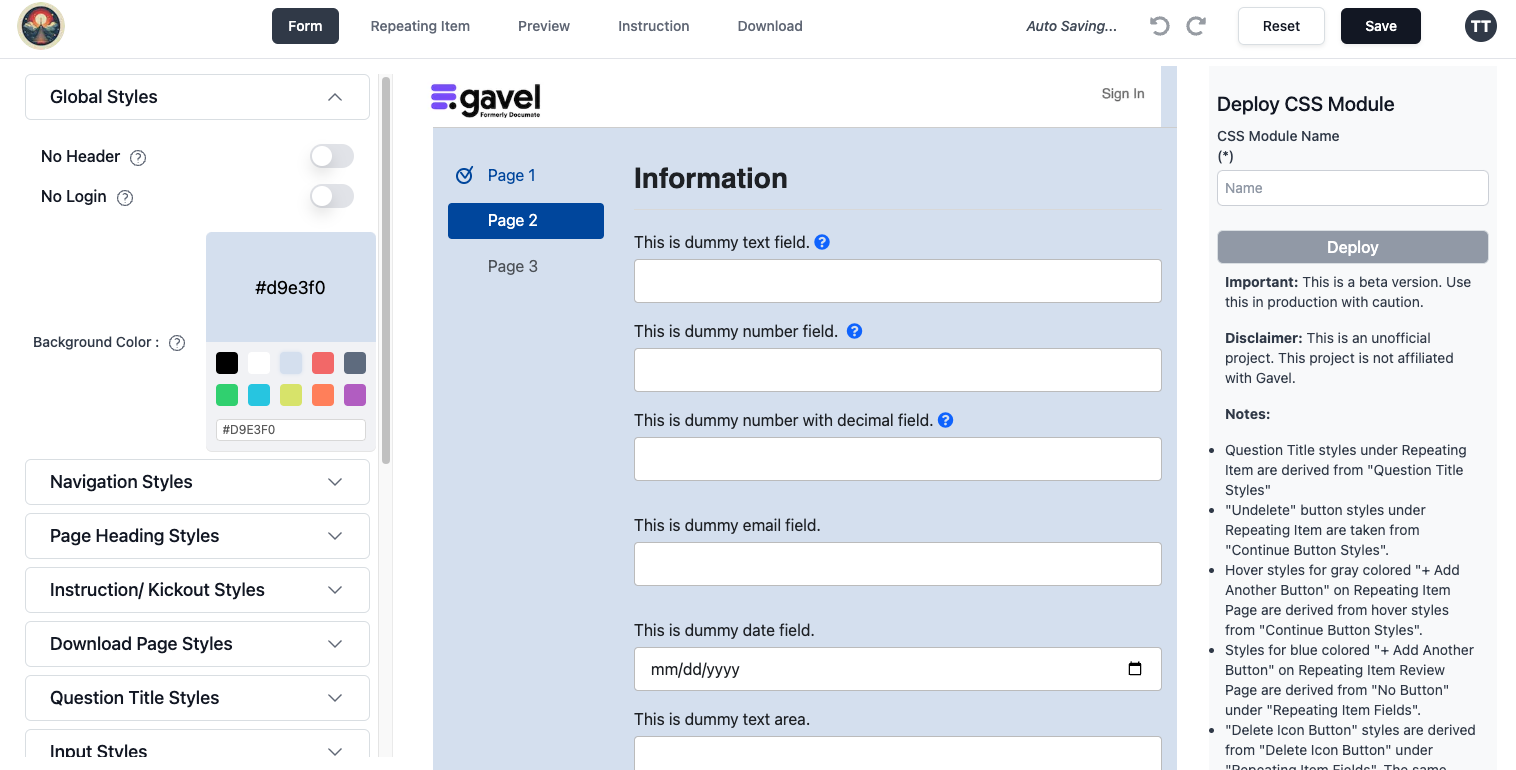Click help icon next to decimal field label
The width and height of the screenshot is (1516, 770).
point(946,420)
